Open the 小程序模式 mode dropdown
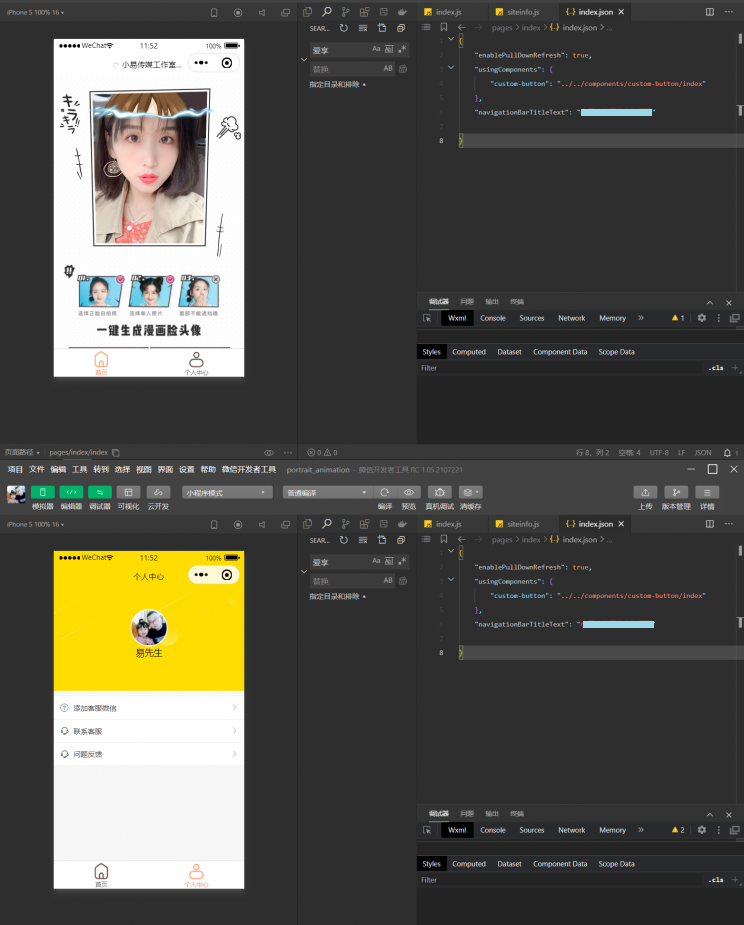Viewport: 744px width, 925px height. 227,493
